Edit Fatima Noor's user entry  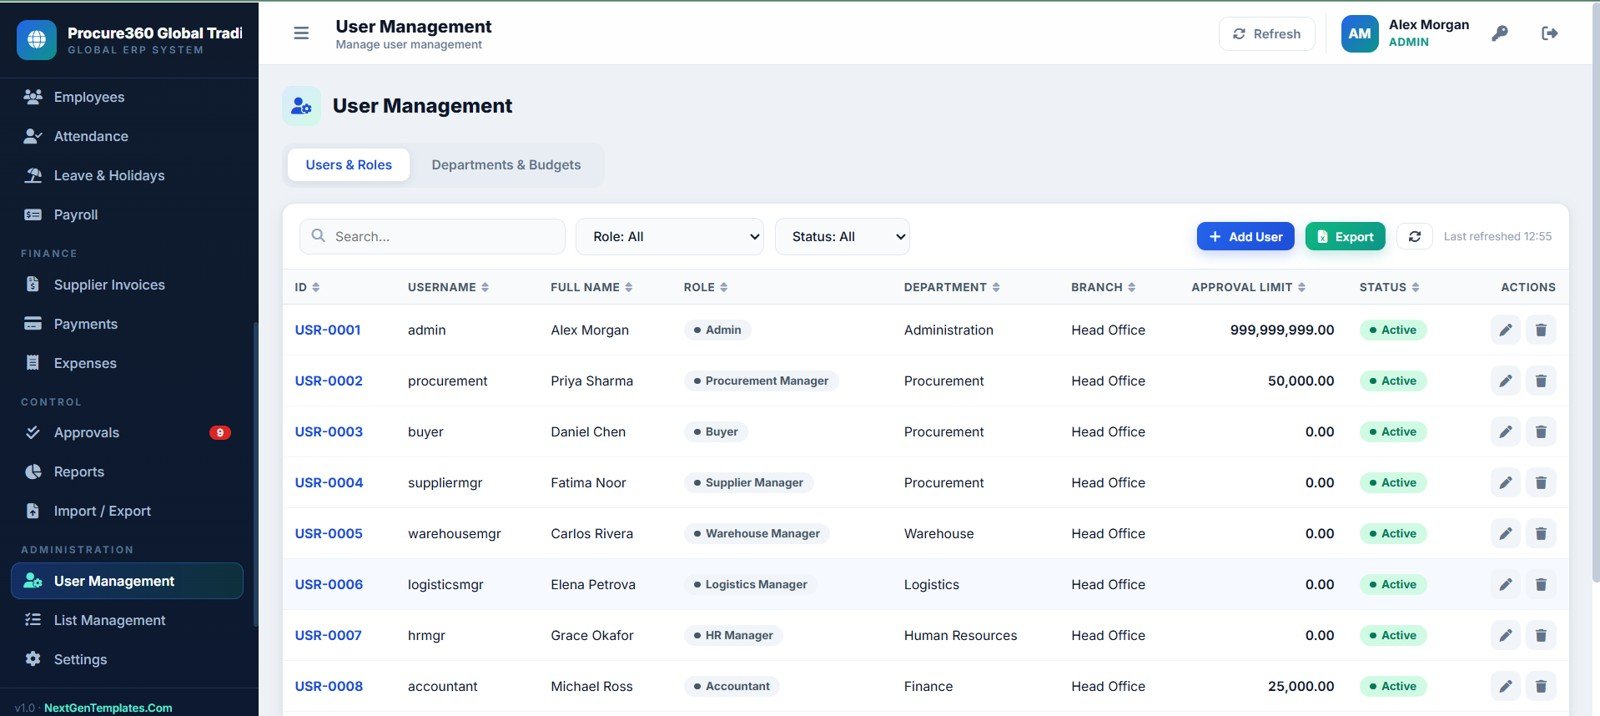(x=1505, y=483)
